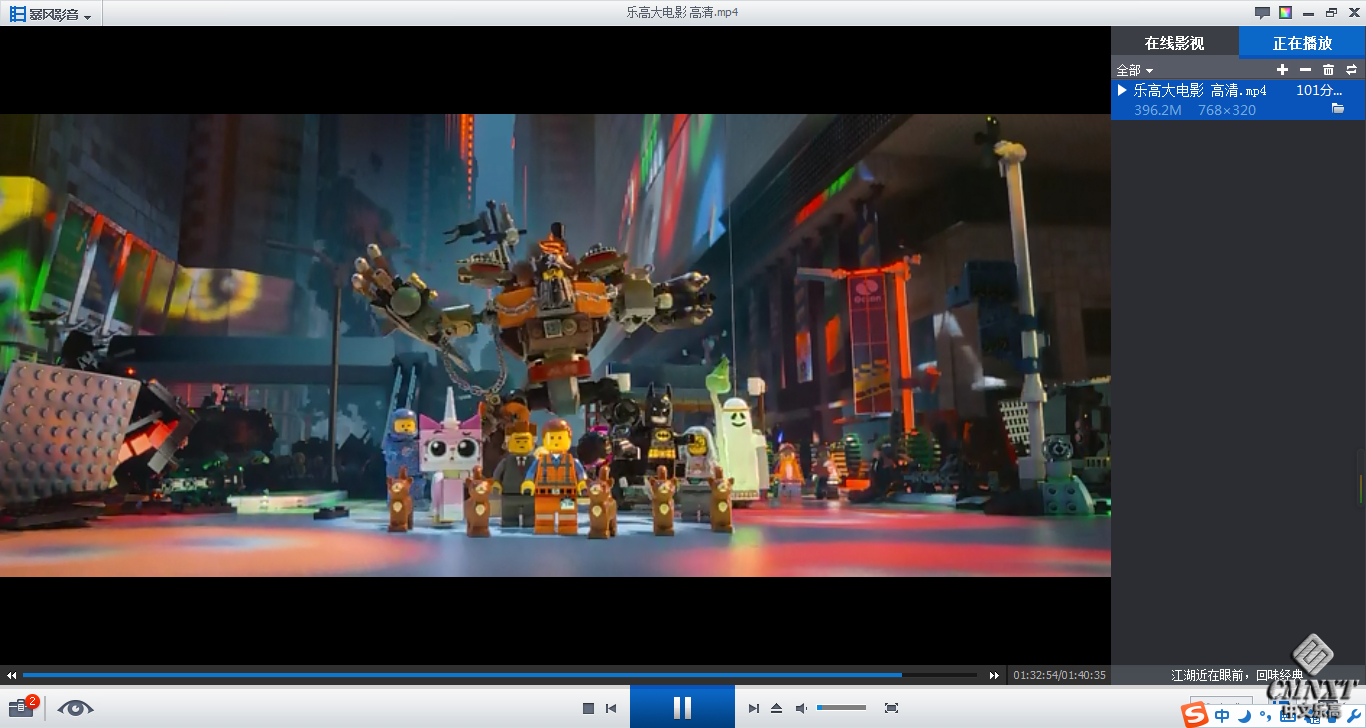Select the 正在播放 tab
This screenshot has height=728, width=1366.
1302,43
